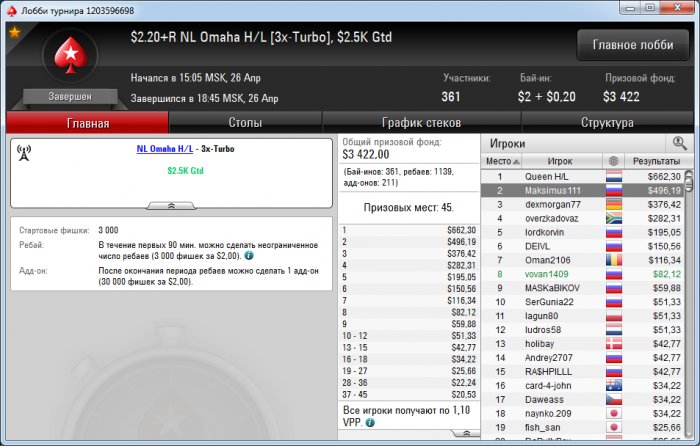
Task: Open the NL Omaha H/L link
Action: (165, 149)
